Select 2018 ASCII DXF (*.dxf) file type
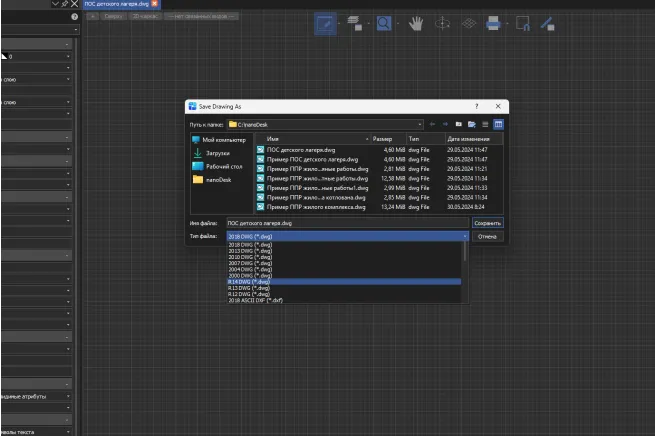 (x=256, y=301)
